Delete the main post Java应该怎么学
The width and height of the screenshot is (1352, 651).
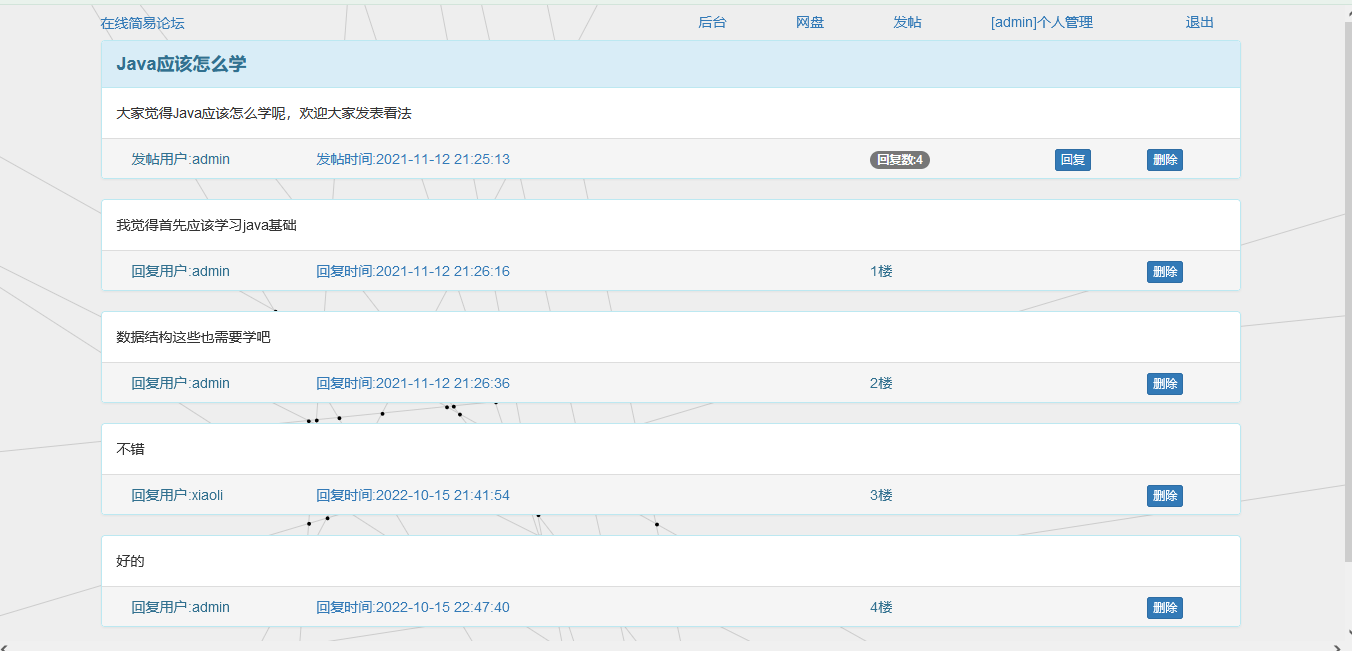[1164, 160]
